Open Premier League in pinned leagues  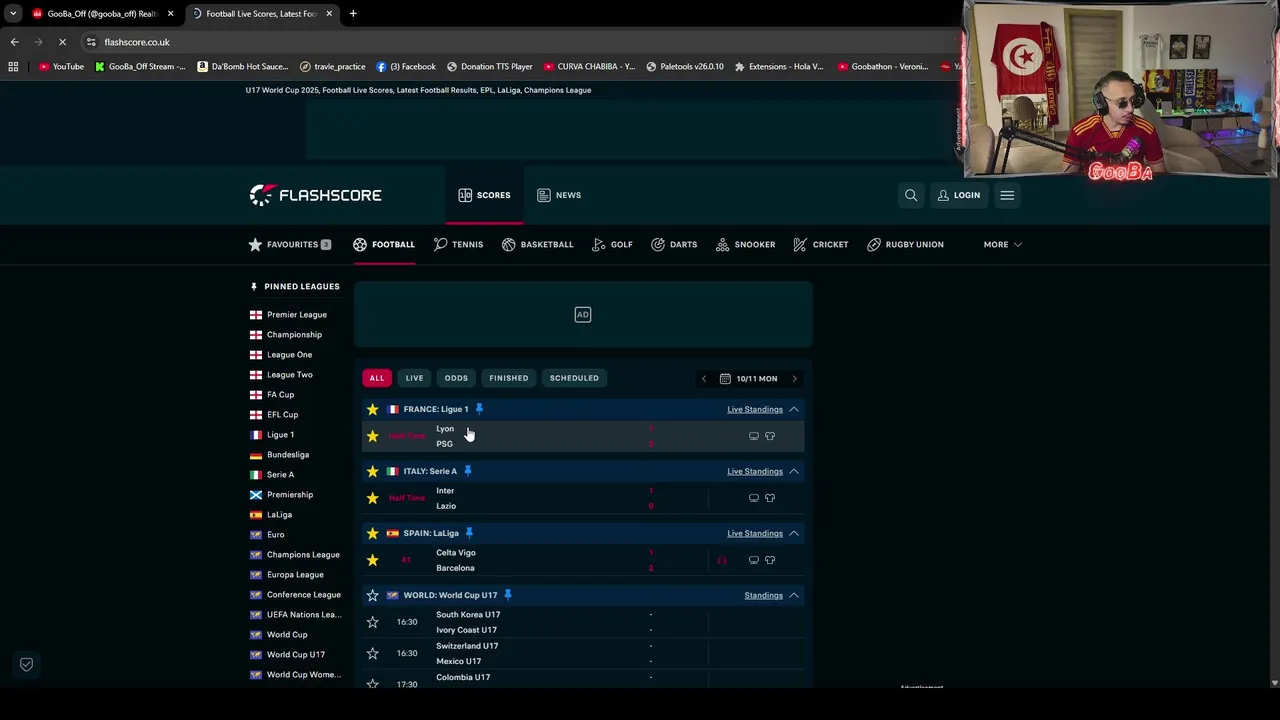pyautogui.click(x=296, y=315)
